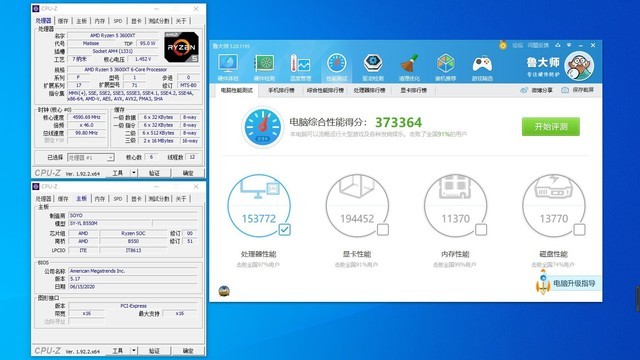Switch to SPD tab in upper CPU-Z window
The height and width of the screenshot is (360, 640).
pyautogui.click(x=118, y=21)
